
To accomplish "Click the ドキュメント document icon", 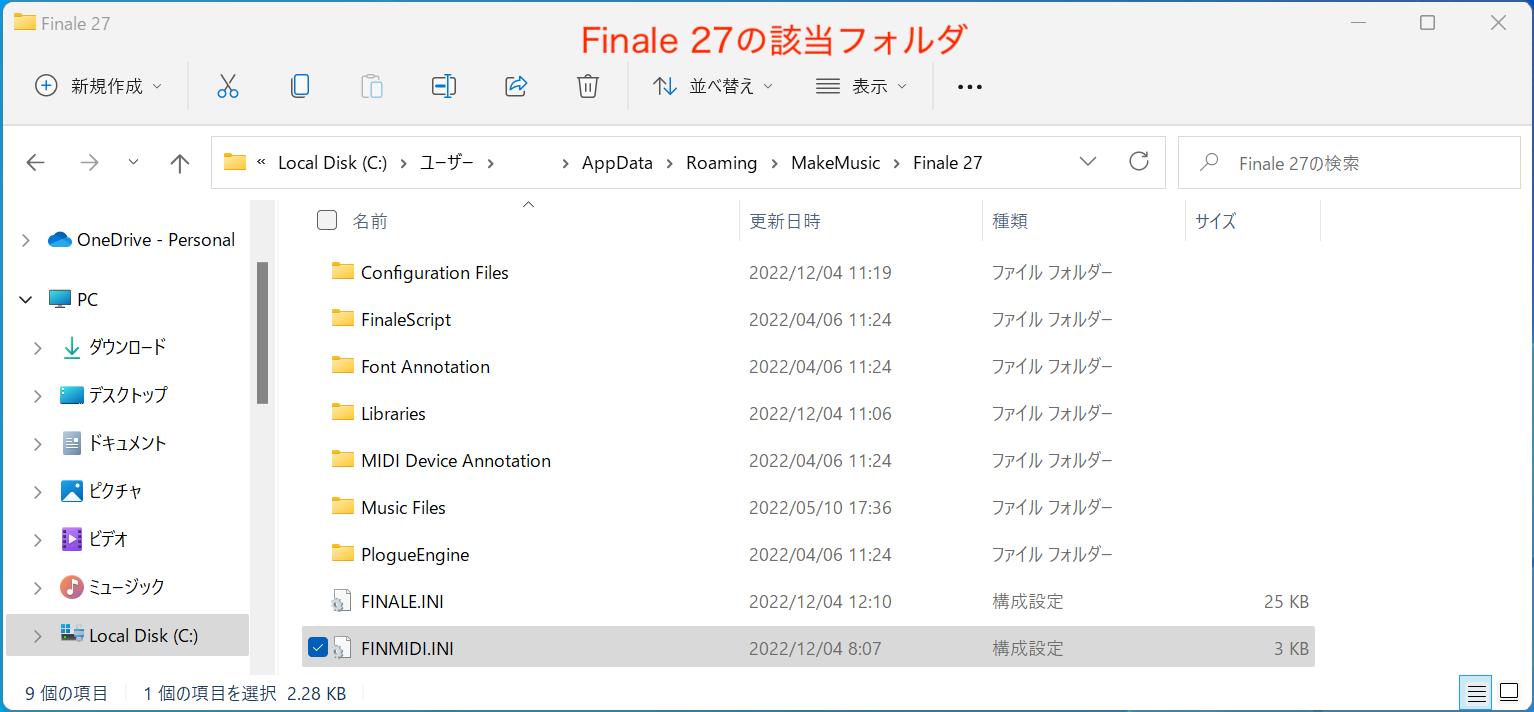I will tap(72, 443).
